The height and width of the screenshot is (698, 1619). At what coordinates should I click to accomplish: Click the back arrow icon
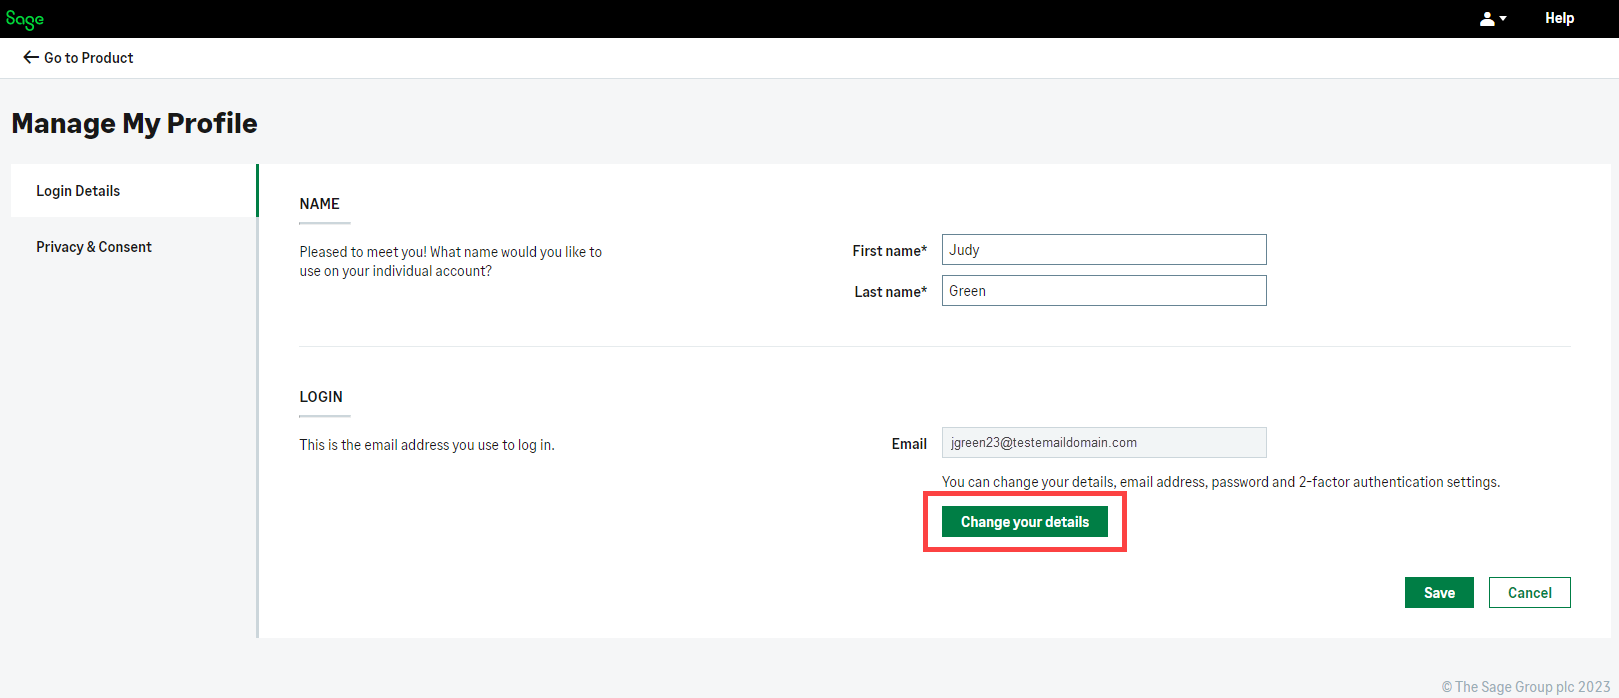click(30, 58)
